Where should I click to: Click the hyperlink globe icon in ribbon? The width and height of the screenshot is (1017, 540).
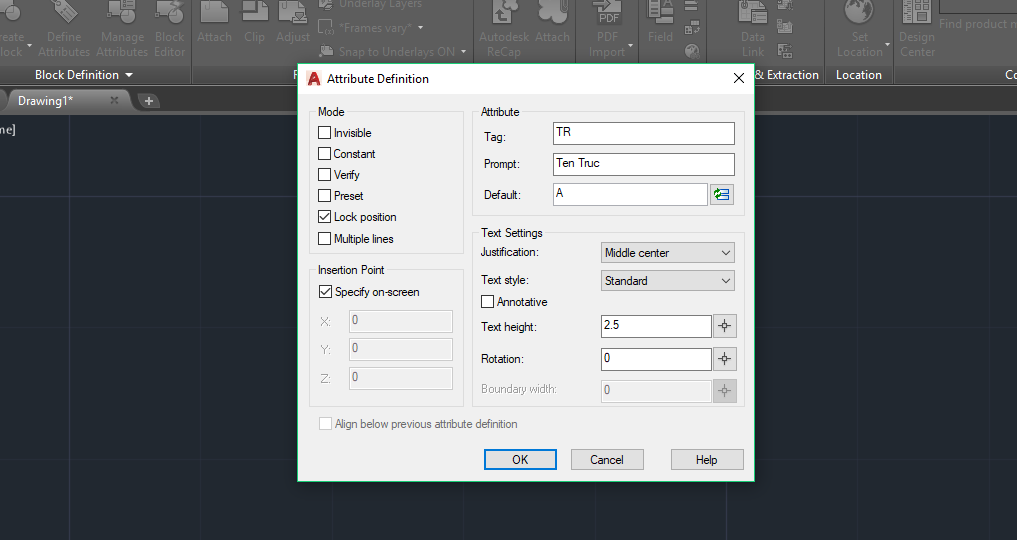[x=692, y=51]
